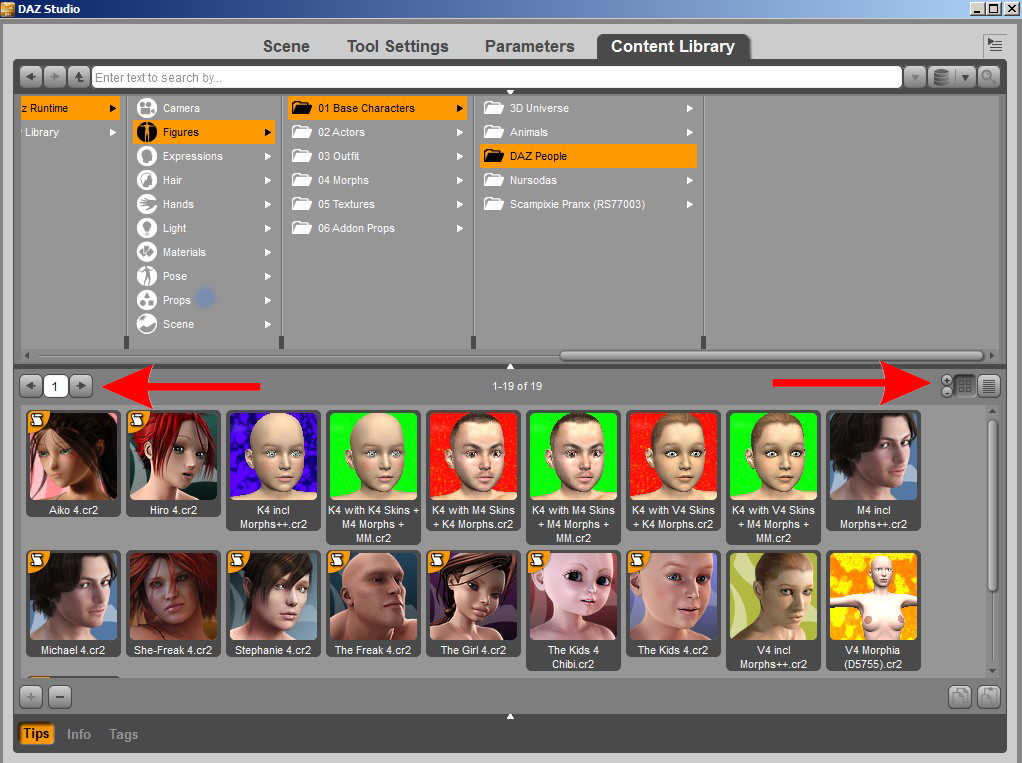Screen dimensions: 1022x763
Task: Expand 04 Morphs folder arrow
Action: click(460, 180)
